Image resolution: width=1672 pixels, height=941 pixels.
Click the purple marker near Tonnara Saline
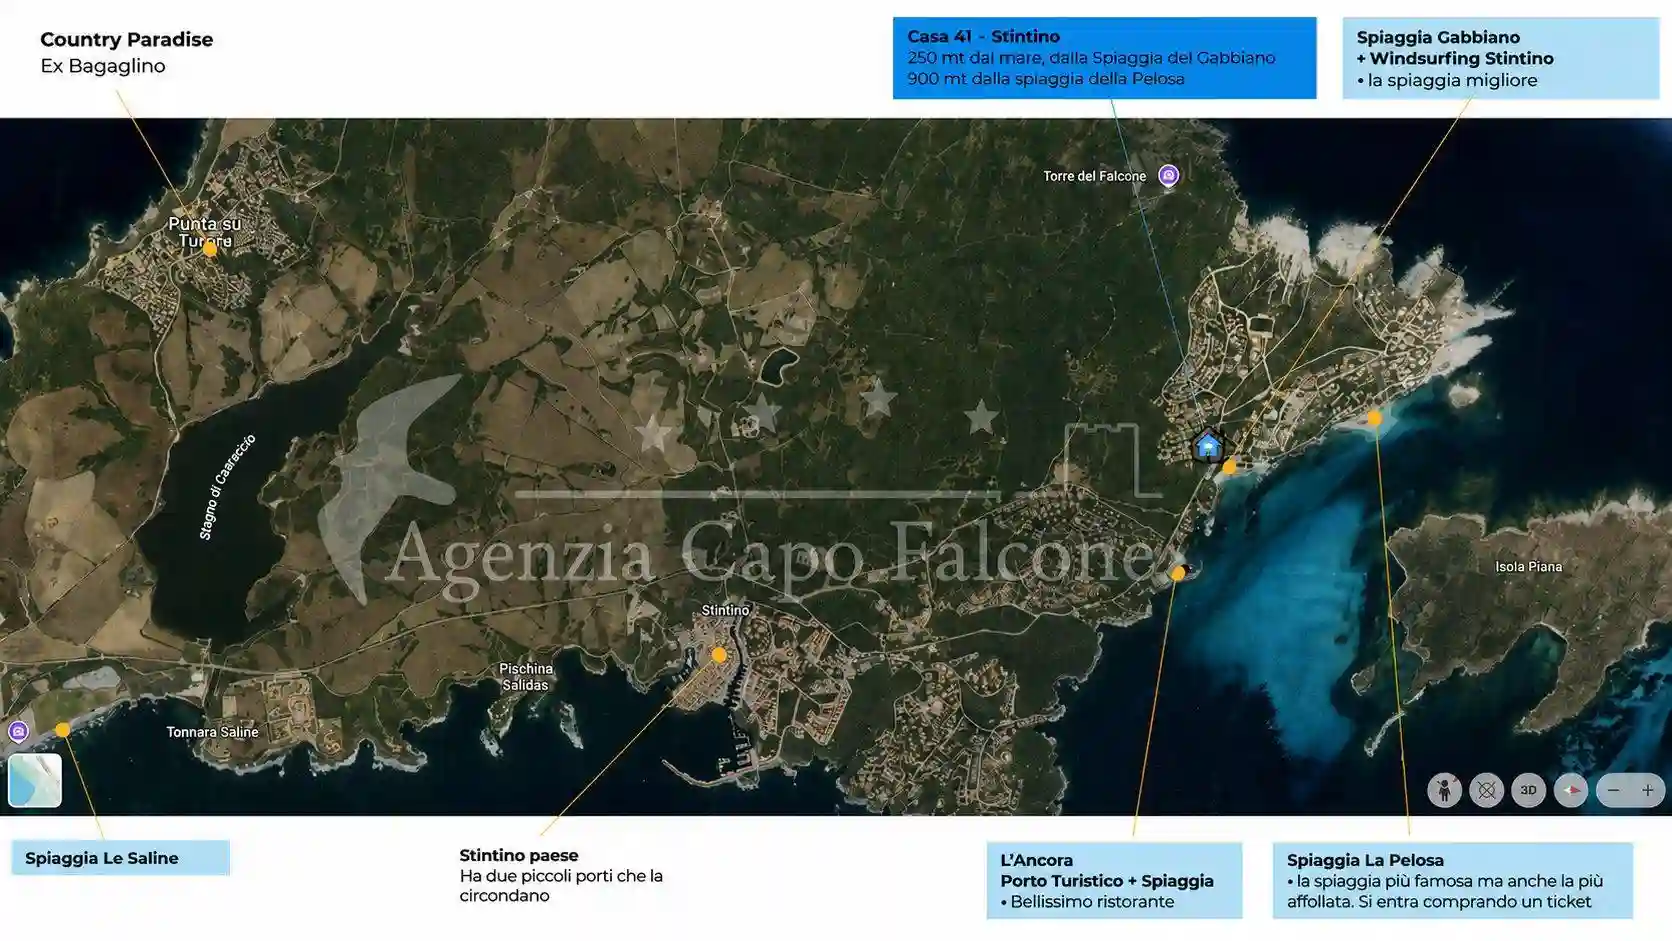tap(18, 732)
